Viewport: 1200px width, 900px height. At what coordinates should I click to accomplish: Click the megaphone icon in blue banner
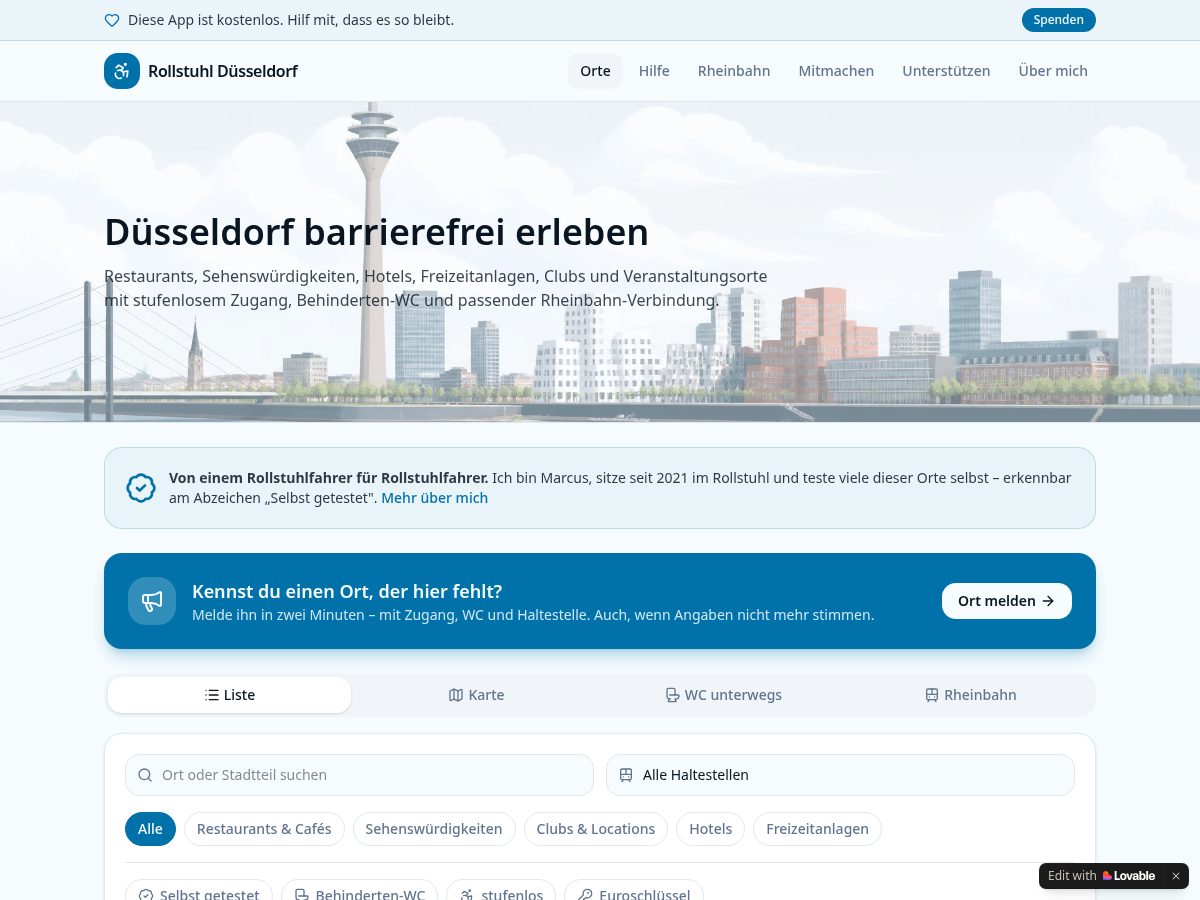152,601
